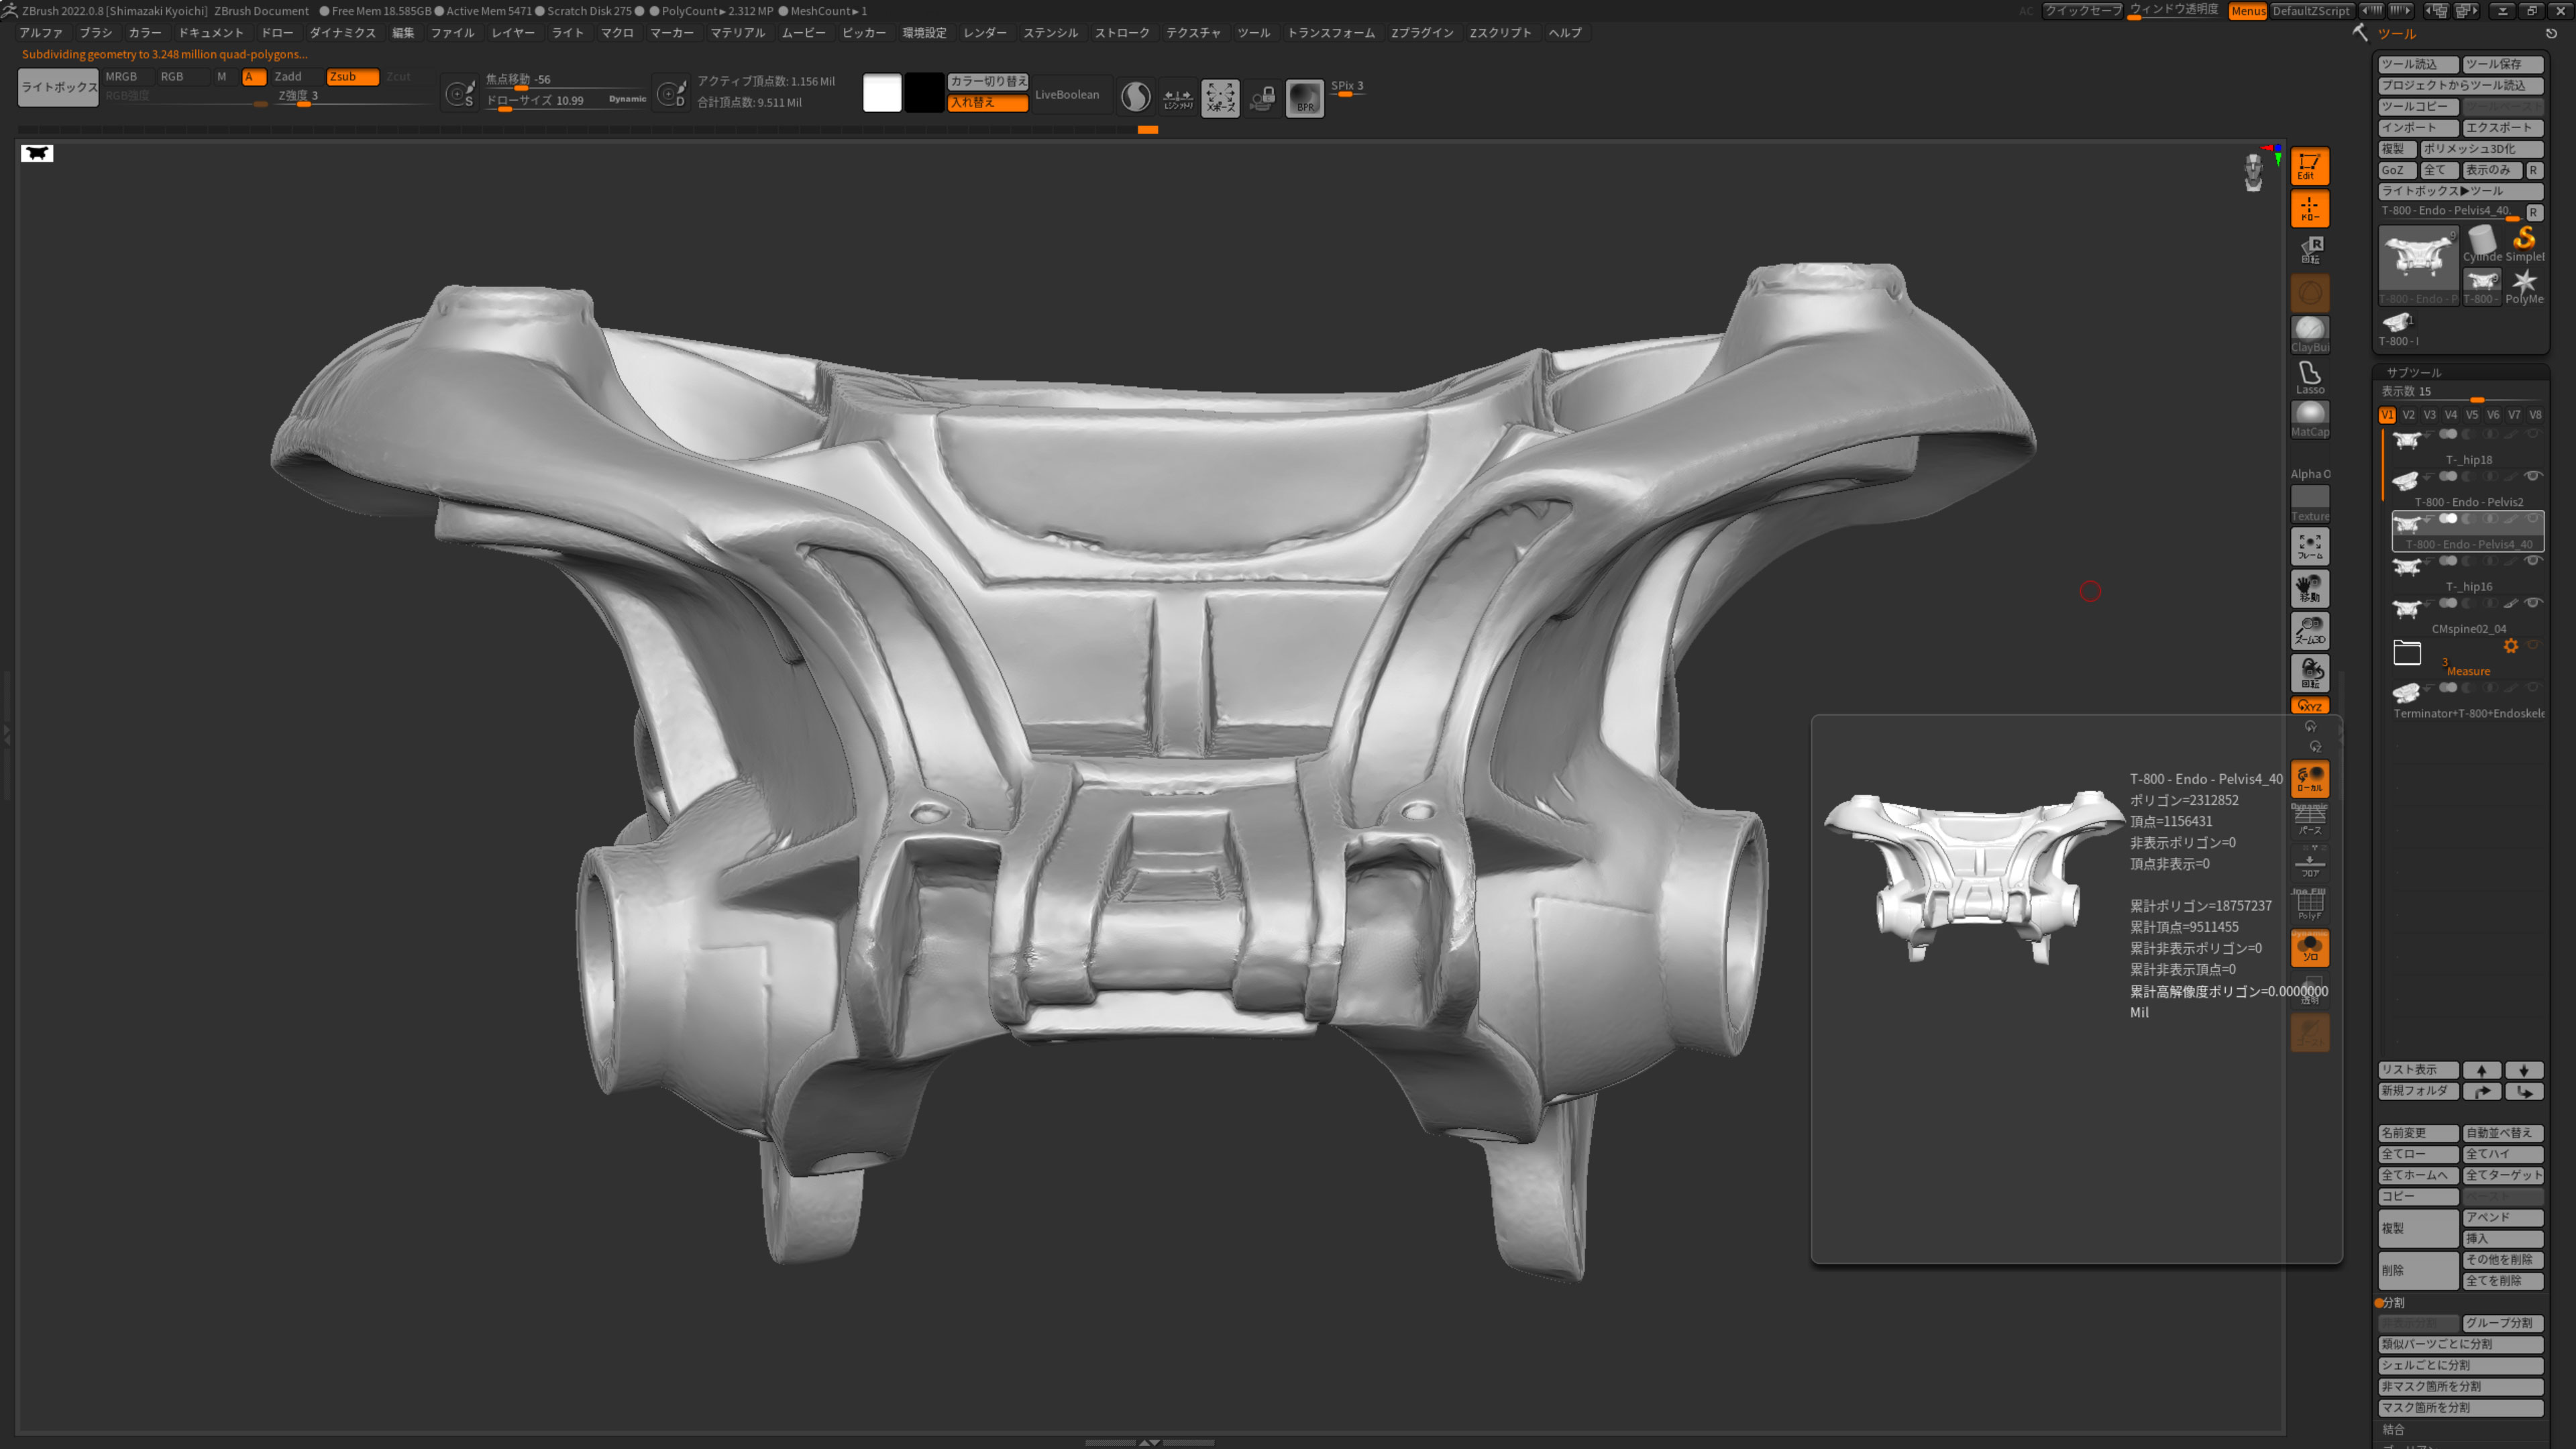Toggle visibility eye of T-800 - Endo - Pelvis2
The width and height of the screenshot is (2576, 1449).
click(x=2533, y=477)
